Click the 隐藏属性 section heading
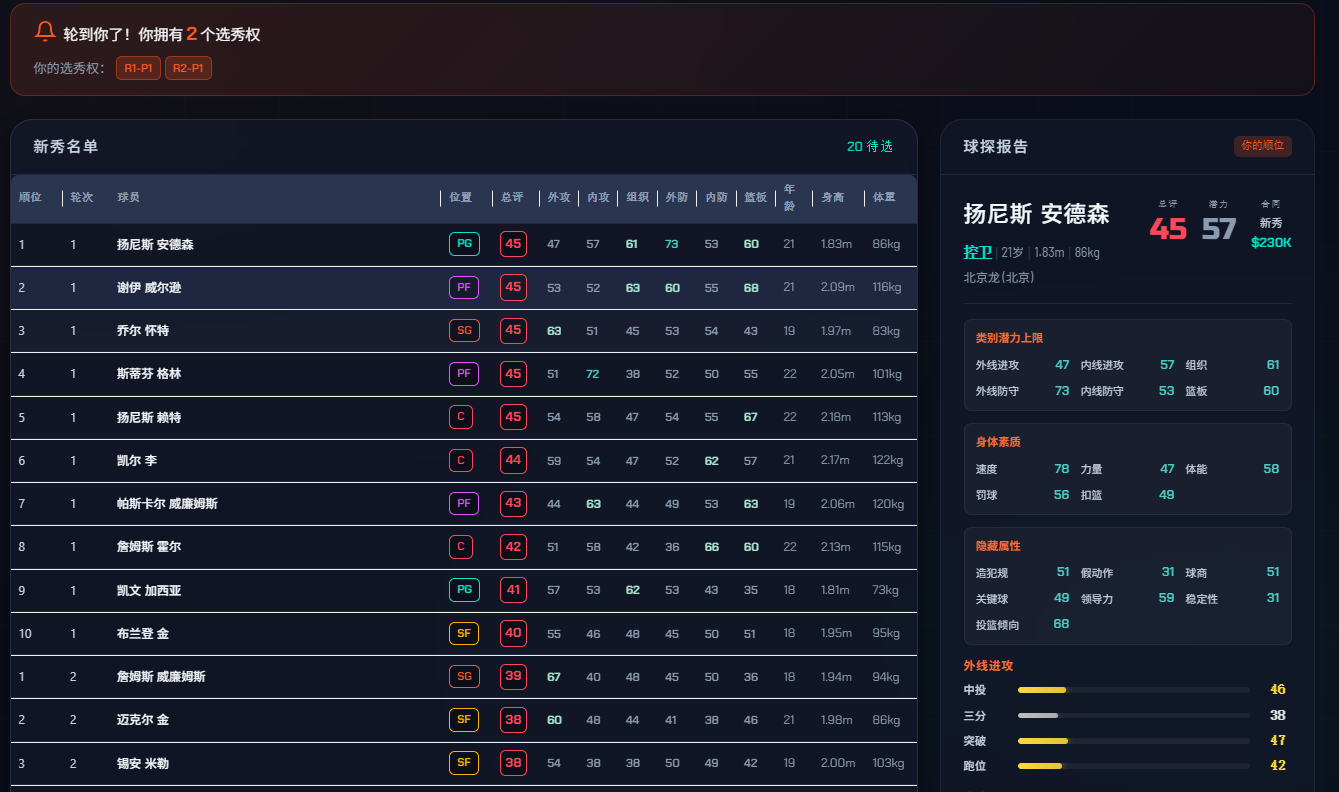The image size is (1339, 792). pyautogui.click(x=998, y=546)
